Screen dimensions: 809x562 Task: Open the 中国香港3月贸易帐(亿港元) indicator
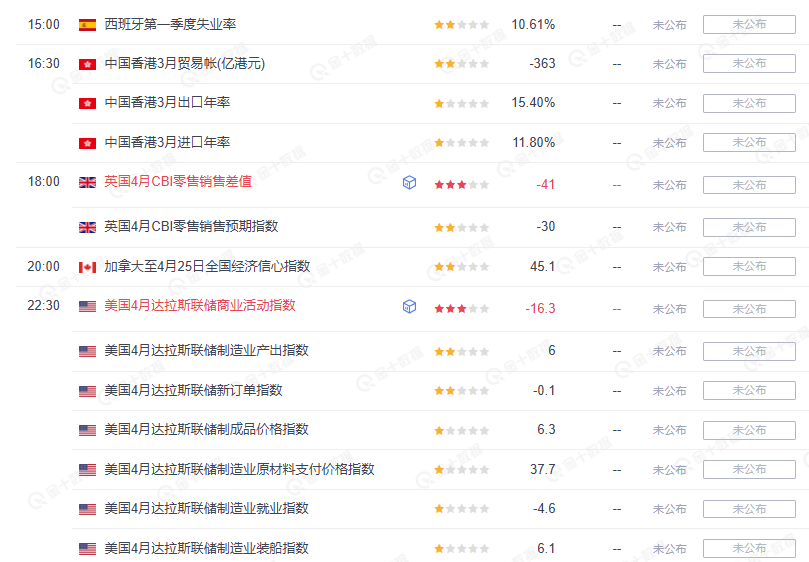coord(185,63)
